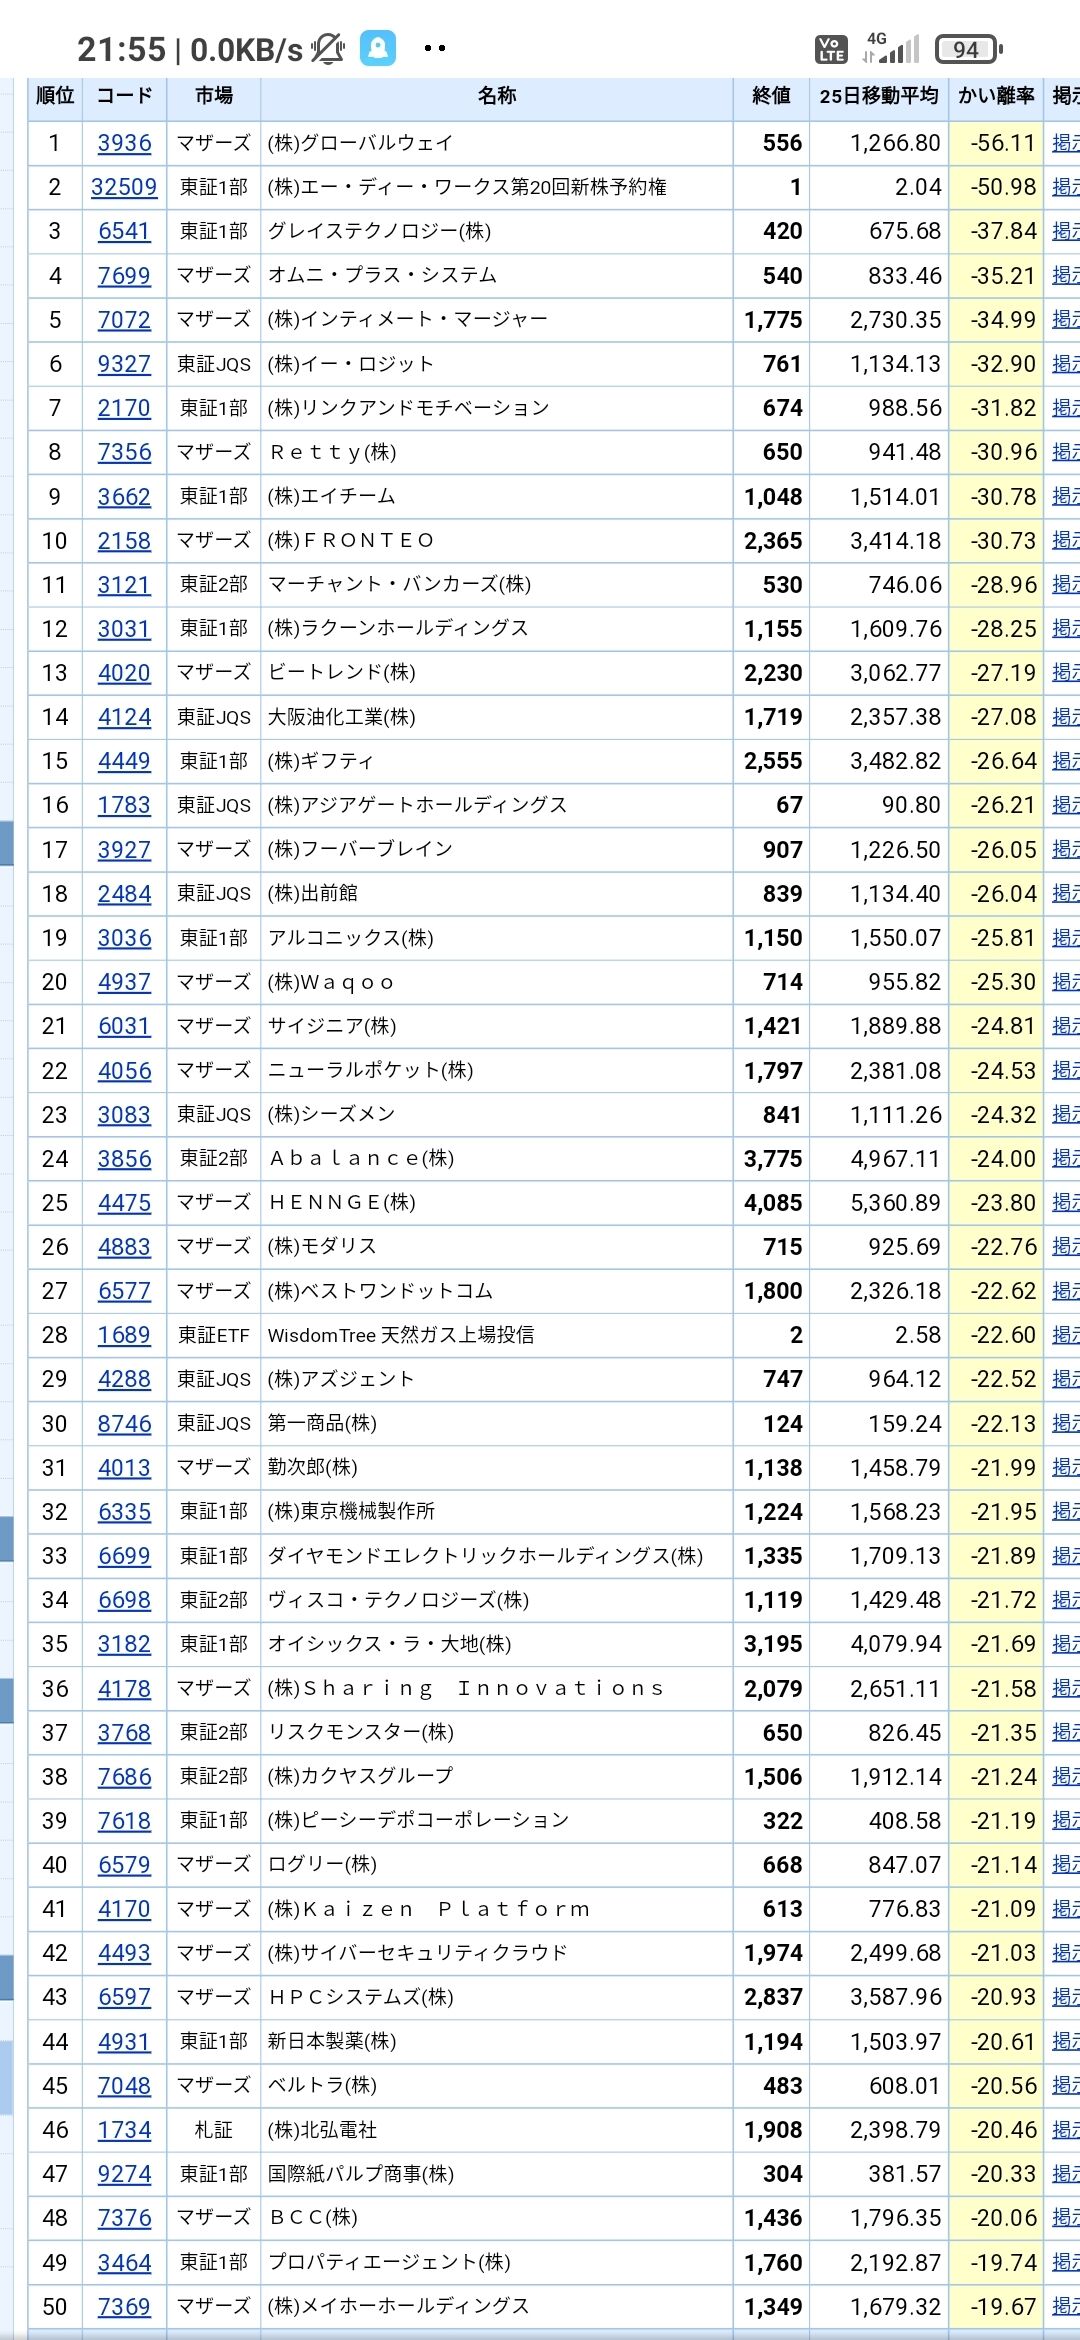The width and height of the screenshot is (1080, 2340).
Task: Select the name (株)出前館
Action: [312, 893]
